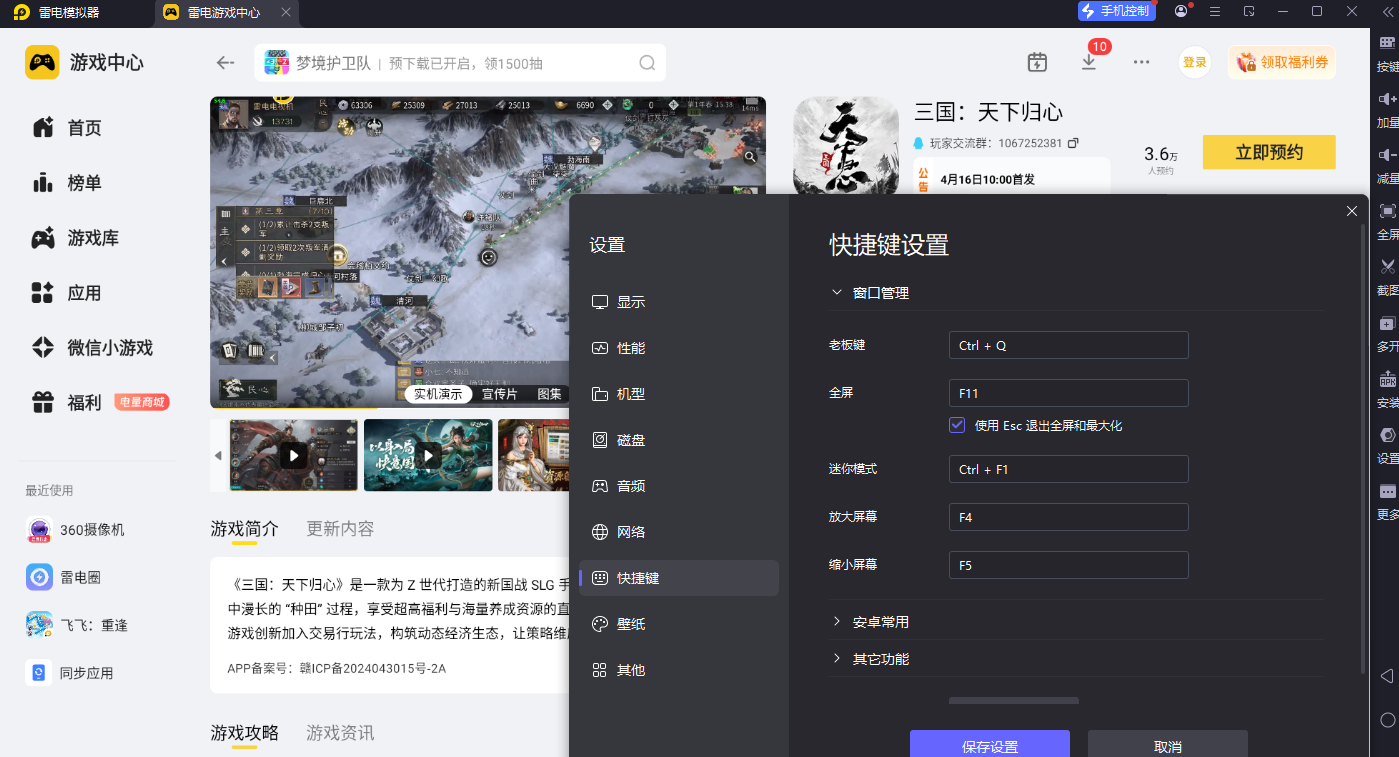Toggle 使用 Esc 退出全屏和最大化 checkbox
The width and height of the screenshot is (1399, 757).
[957, 425]
